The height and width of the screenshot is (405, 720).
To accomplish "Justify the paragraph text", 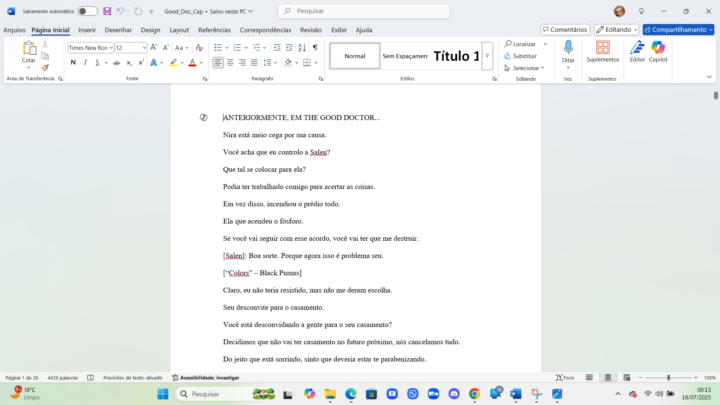I will coord(254,62).
